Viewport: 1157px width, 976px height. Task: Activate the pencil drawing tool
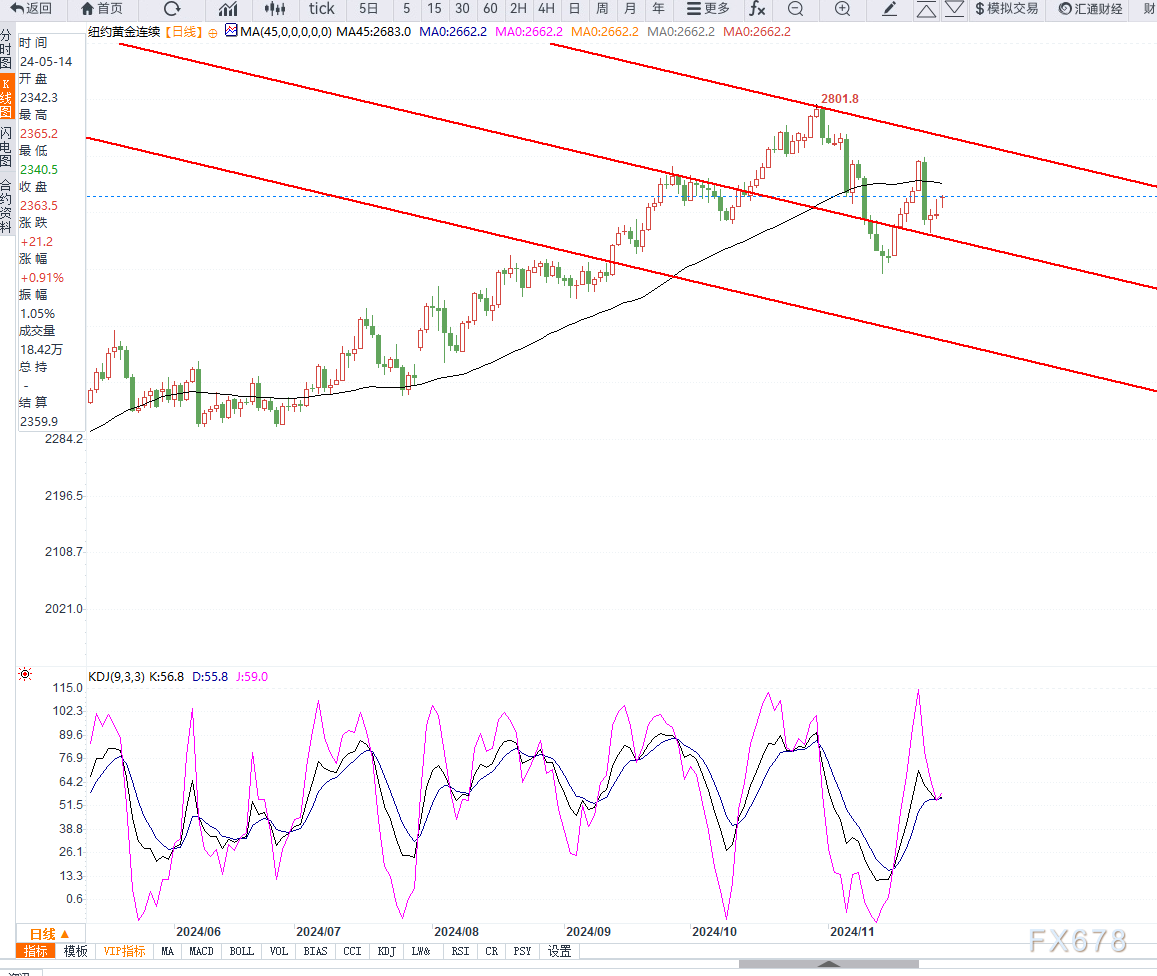pos(889,9)
